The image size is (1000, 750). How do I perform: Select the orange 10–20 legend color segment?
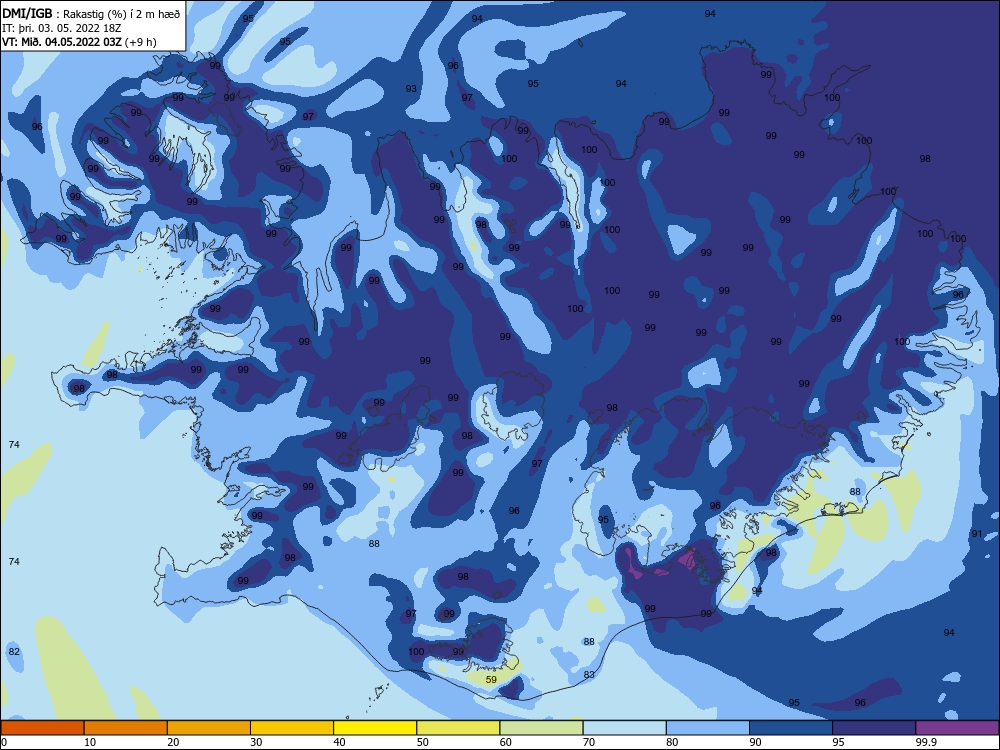point(126,728)
